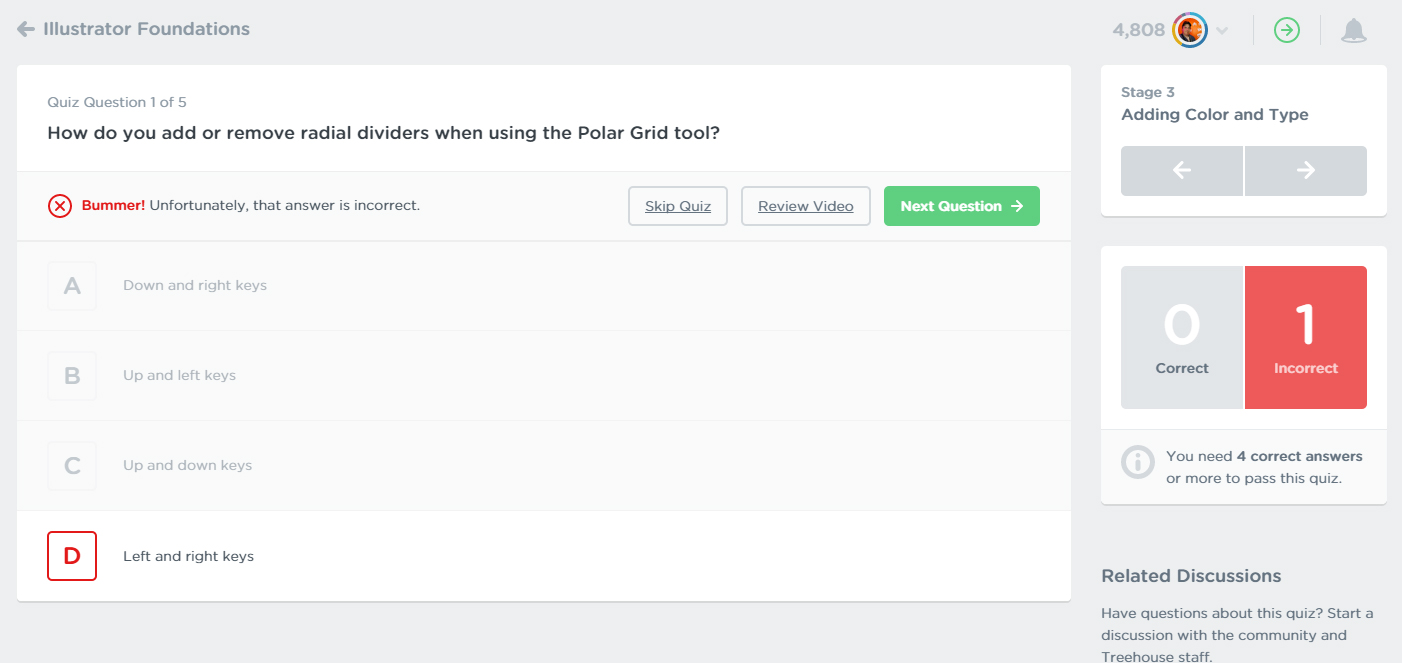The height and width of the screenshot is (663, 1402).
Task: Click the info icon near pass requirements
Action: click(x=1137, y=462)
